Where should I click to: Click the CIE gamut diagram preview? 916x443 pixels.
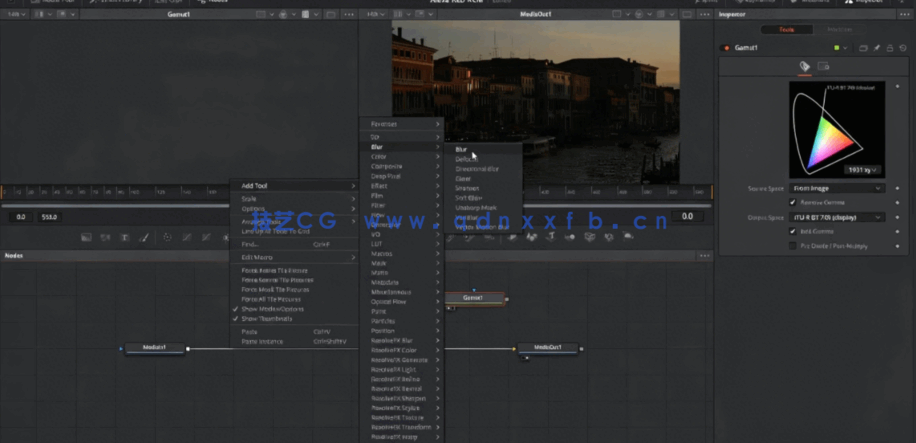(837, 130)
